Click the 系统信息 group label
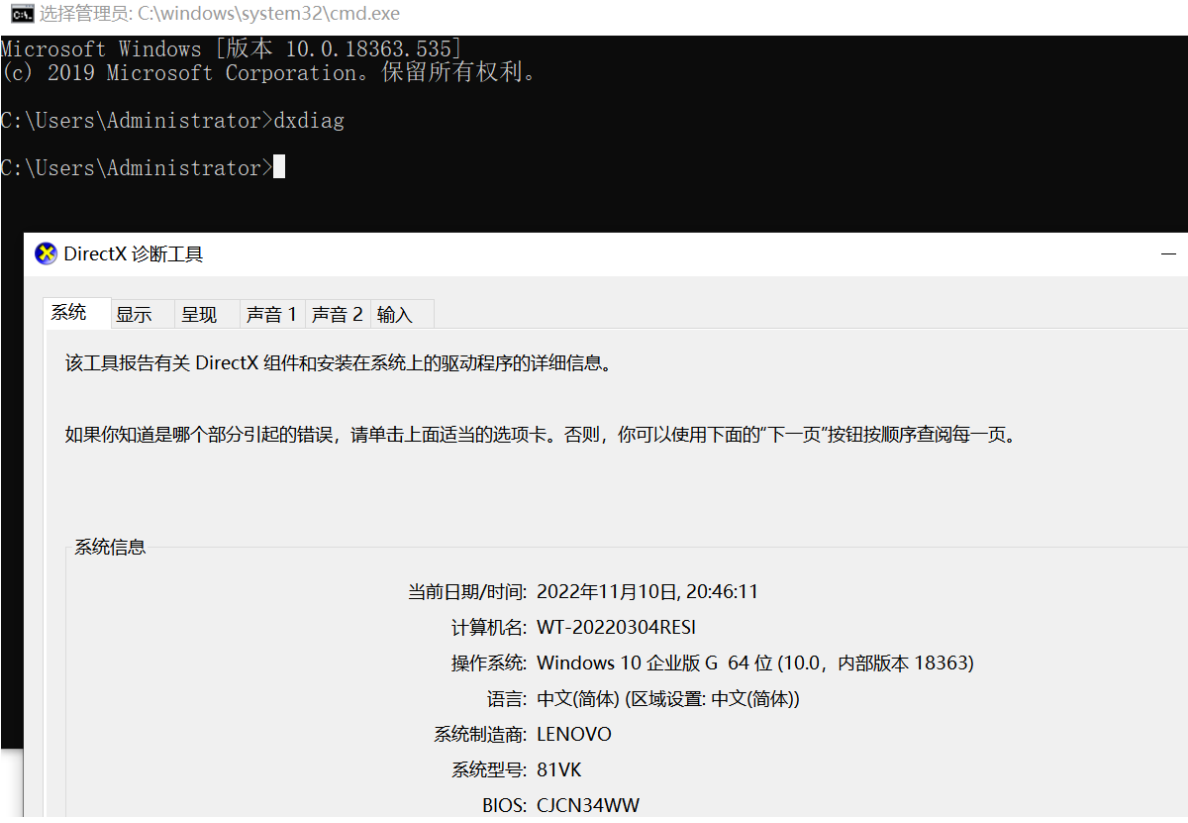The width and height of the screenshot is (1188, 823). 110,547
